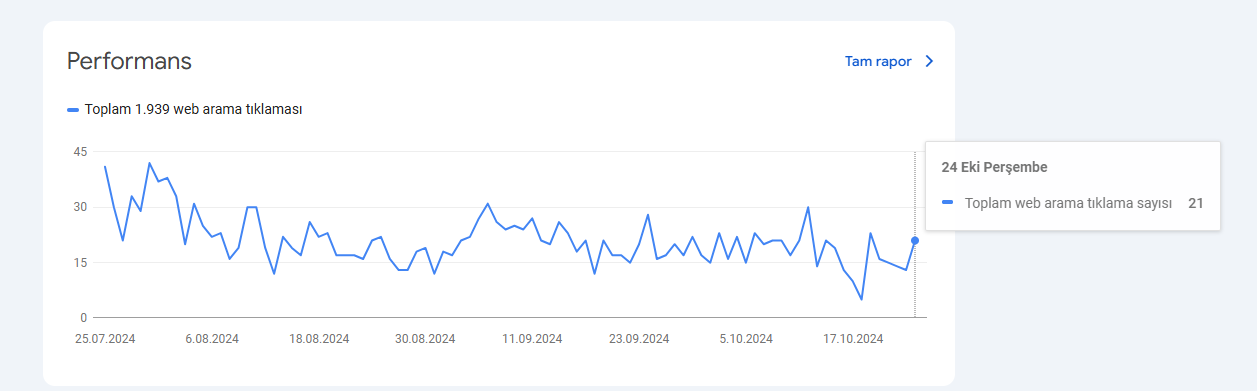Click the 5.10.2024 axis date label

[746, 338]
